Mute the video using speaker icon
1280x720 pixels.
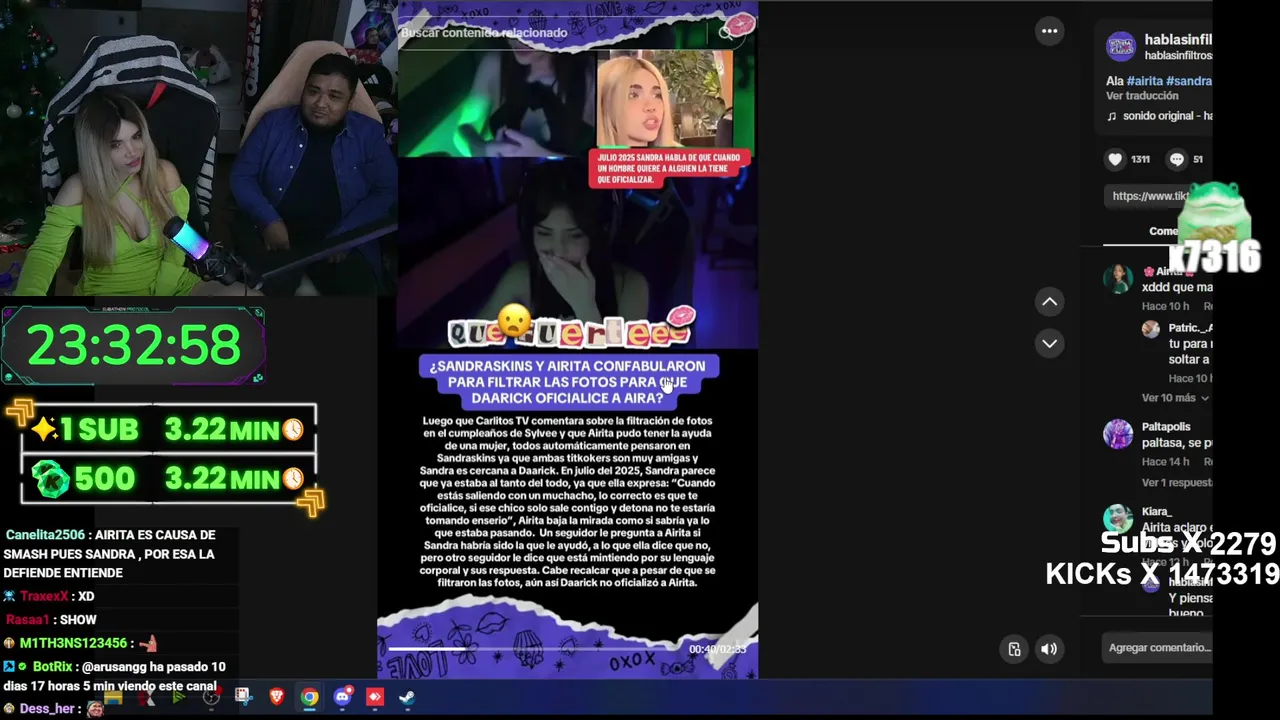1049,649
